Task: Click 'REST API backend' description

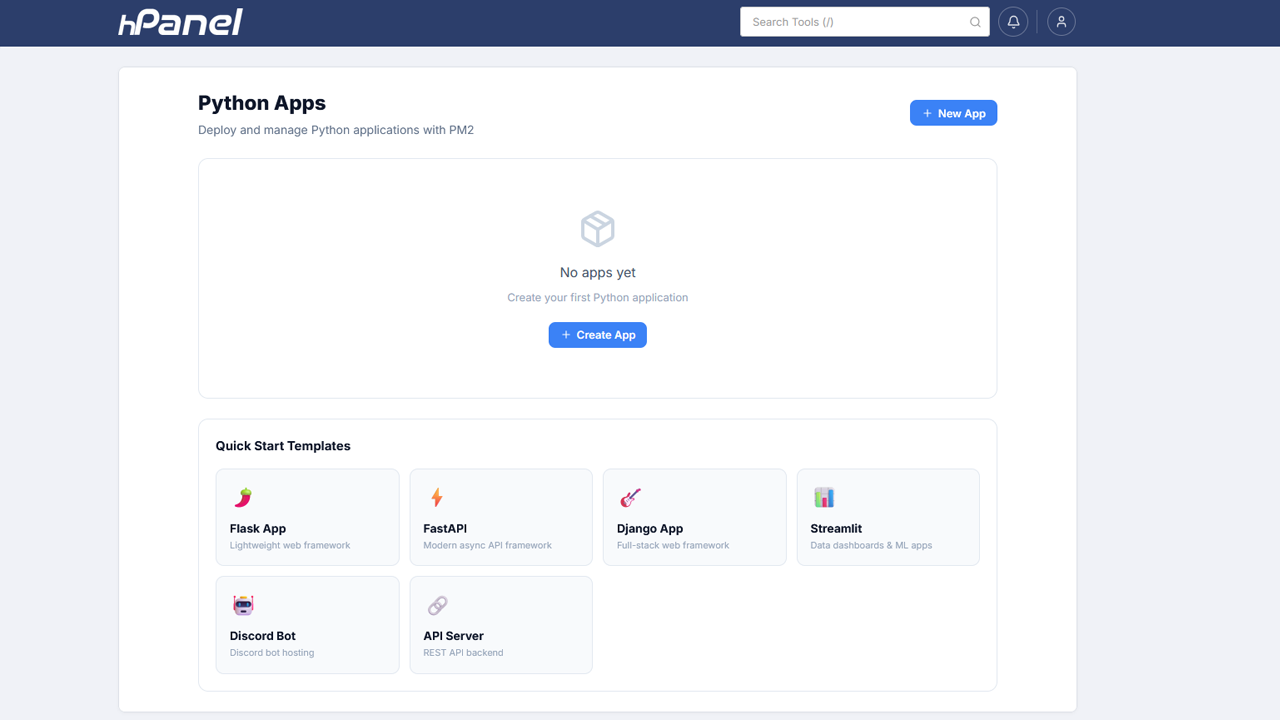Action: (x=463, y=652)
